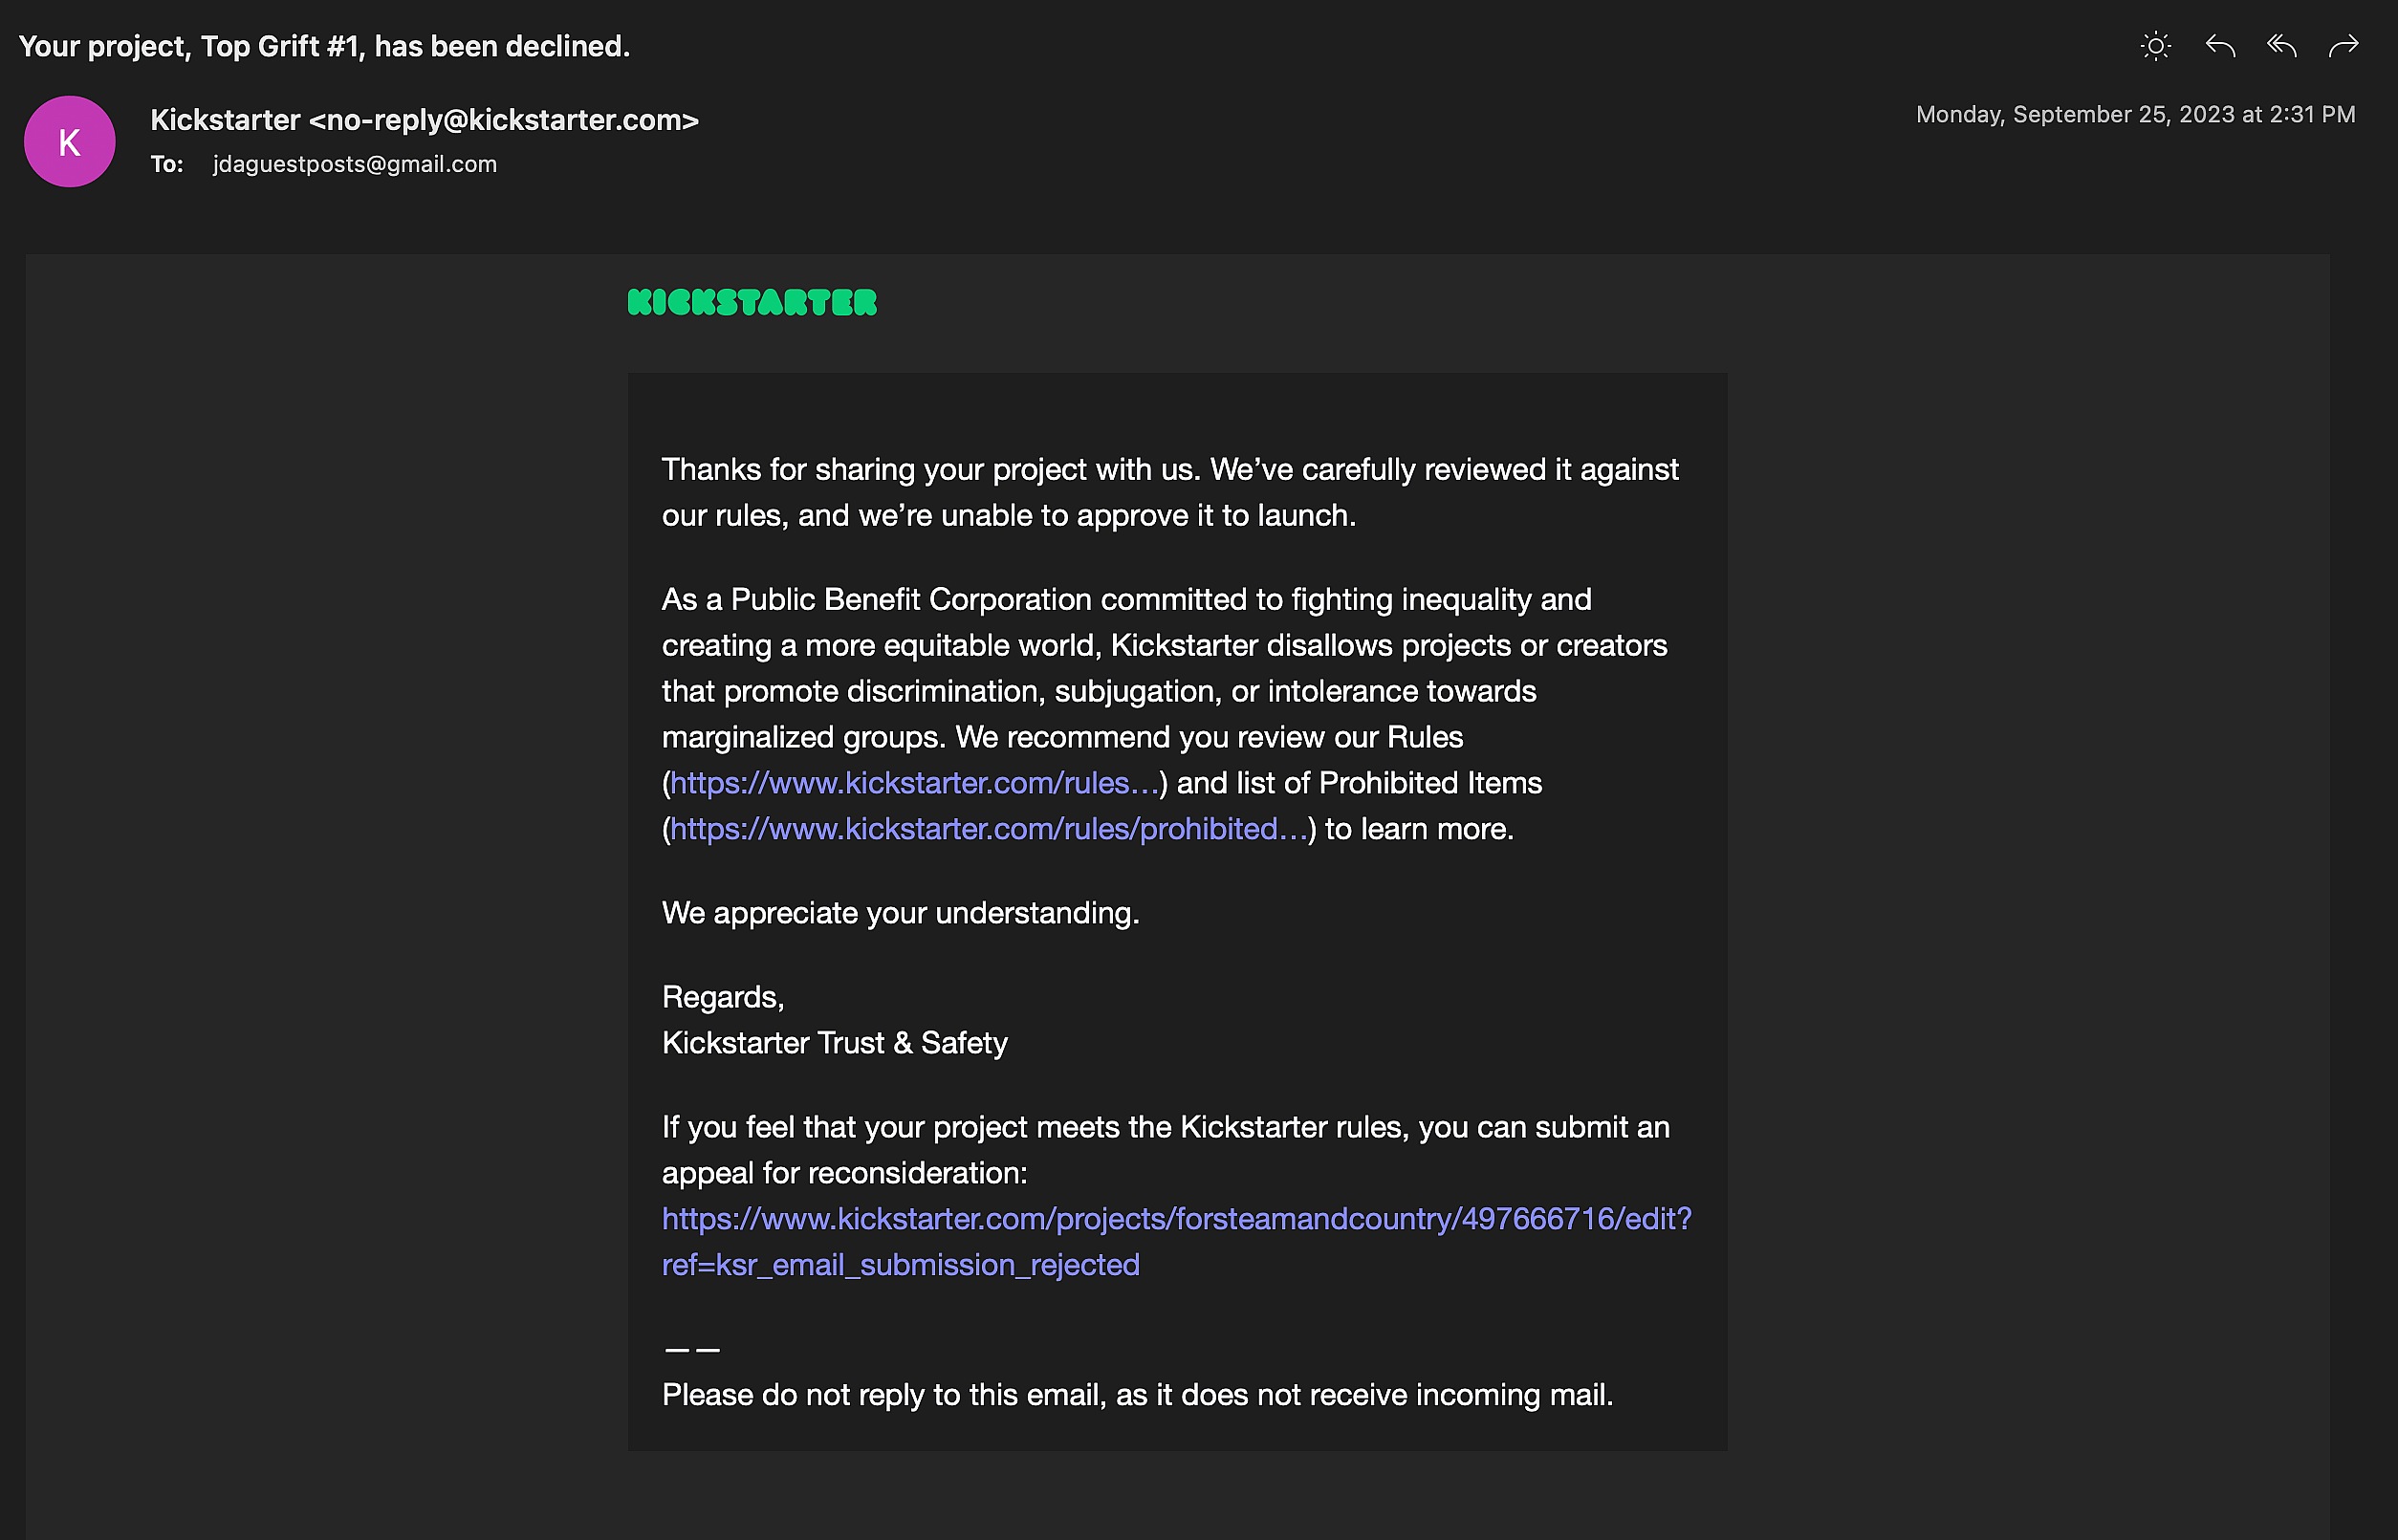Click the "To:" label

[x=166, y=164]
